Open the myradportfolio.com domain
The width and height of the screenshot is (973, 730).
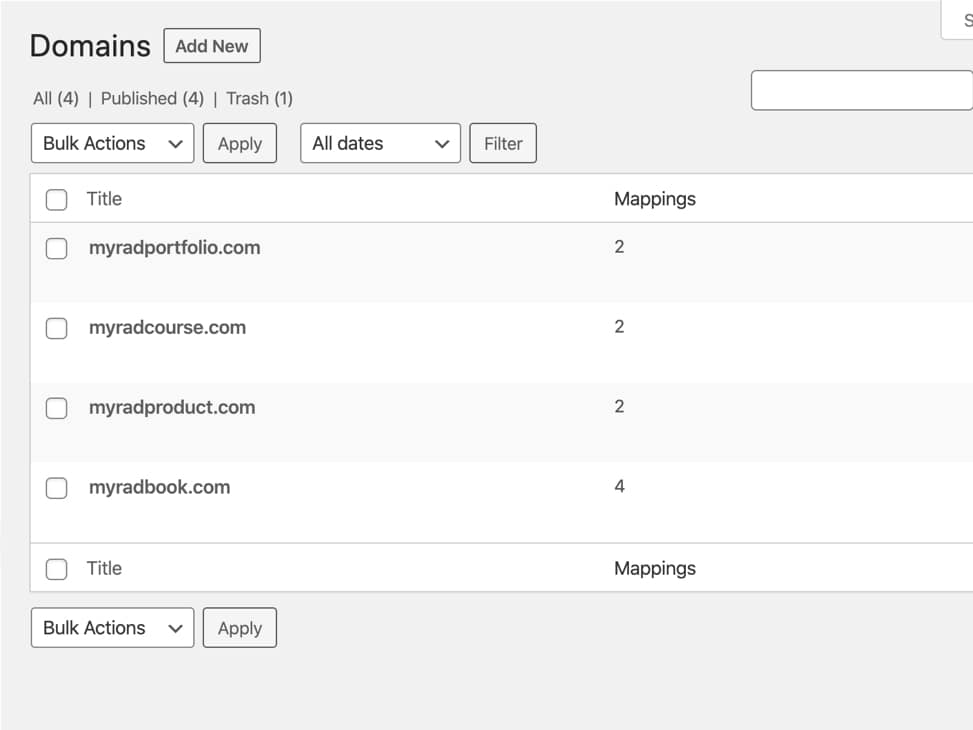[x=174, y=248]
